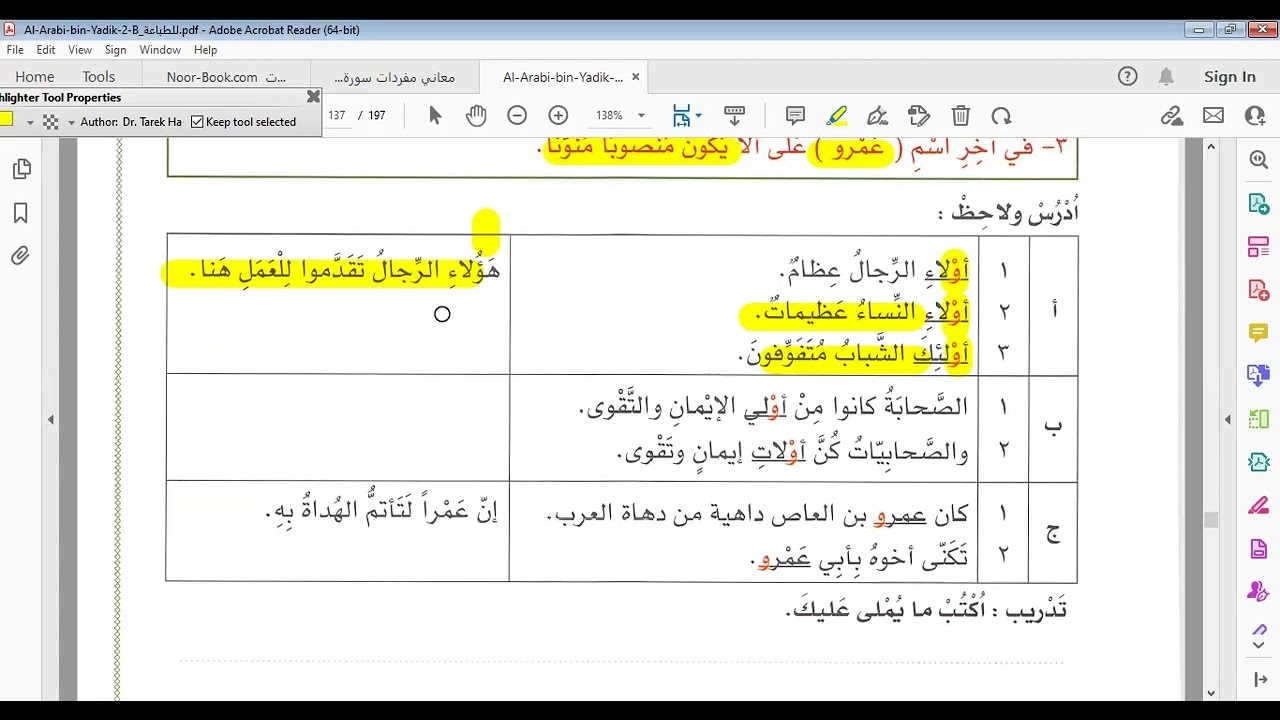Click the scrolling mode keyboard-arrow icon
This screenshot has width=1280, height=720.
735,115
